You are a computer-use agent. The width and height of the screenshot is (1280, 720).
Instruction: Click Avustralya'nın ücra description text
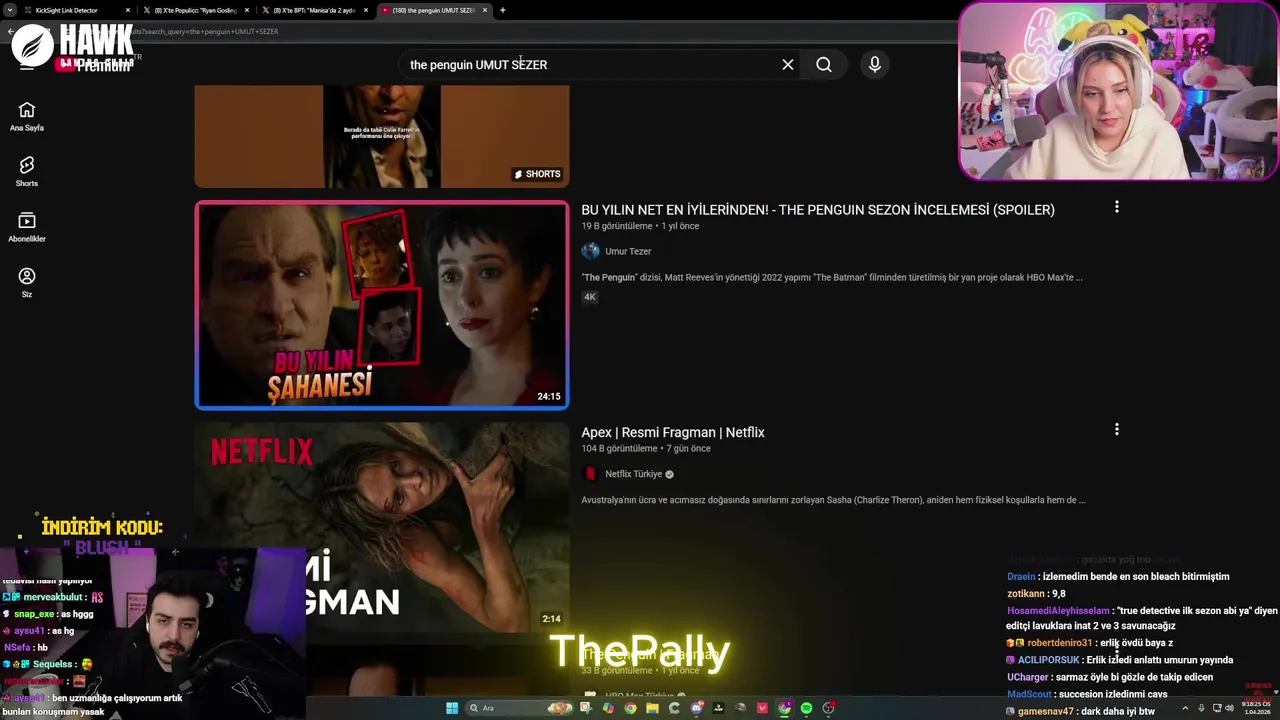coord(833,500)
